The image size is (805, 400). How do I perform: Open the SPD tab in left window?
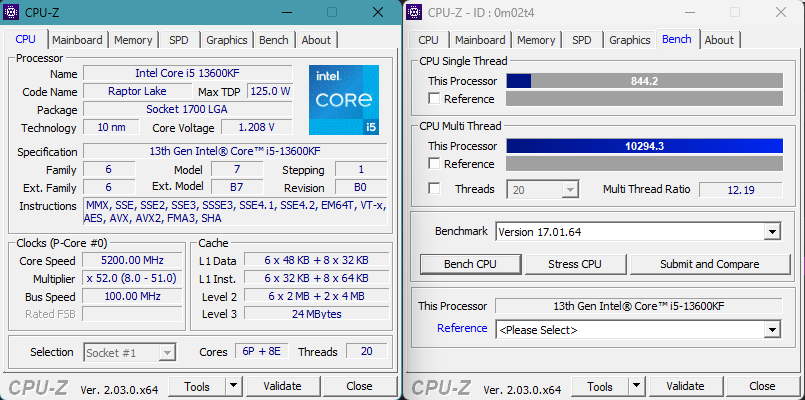pos(179,40)
